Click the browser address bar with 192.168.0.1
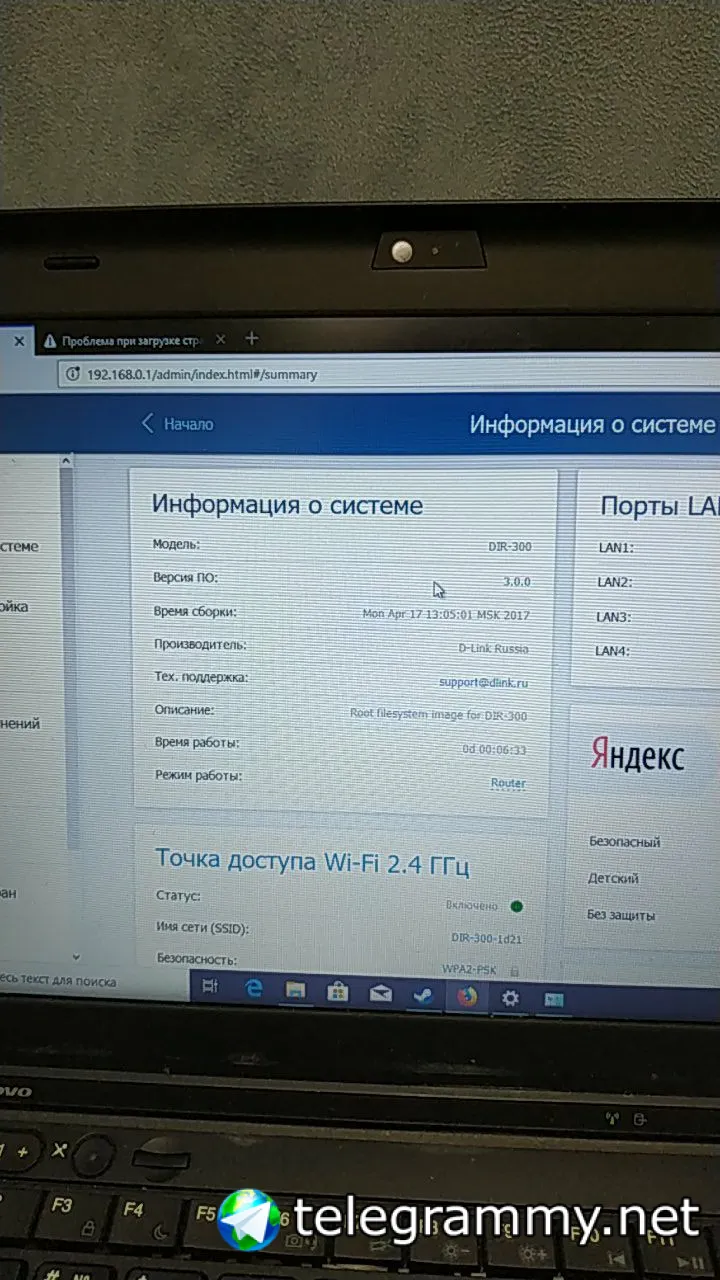720x1280 pixels. coord(390,374)
